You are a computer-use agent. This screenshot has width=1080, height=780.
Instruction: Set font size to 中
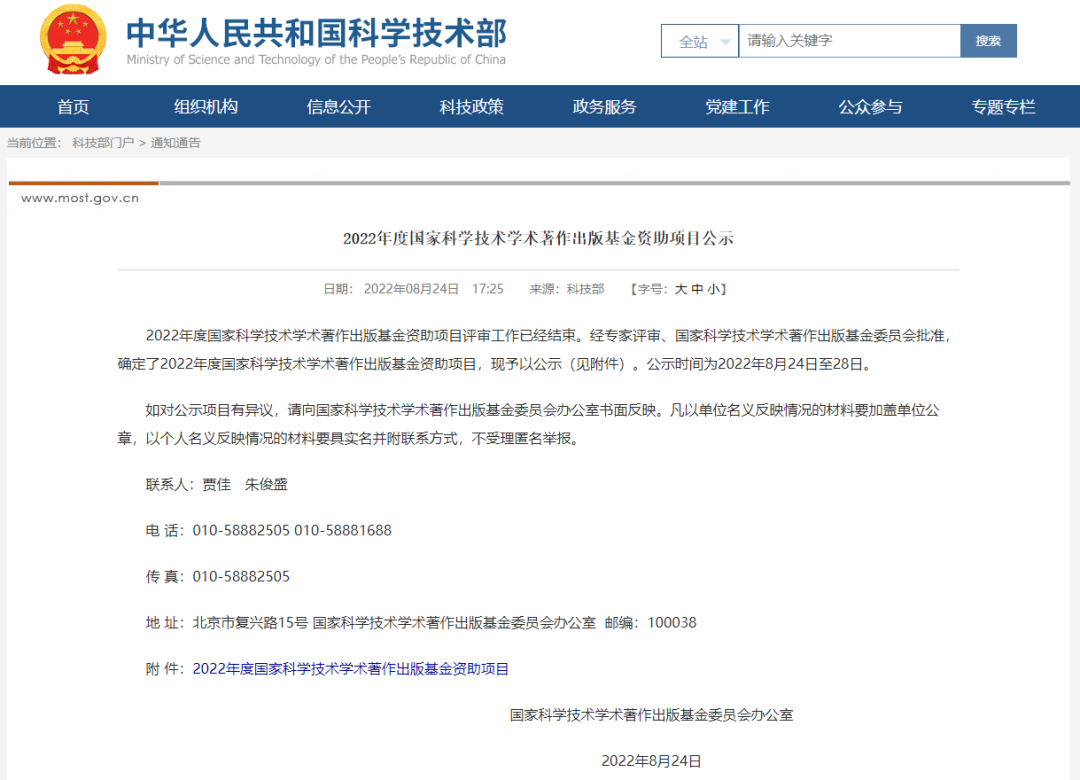point(697,289)
